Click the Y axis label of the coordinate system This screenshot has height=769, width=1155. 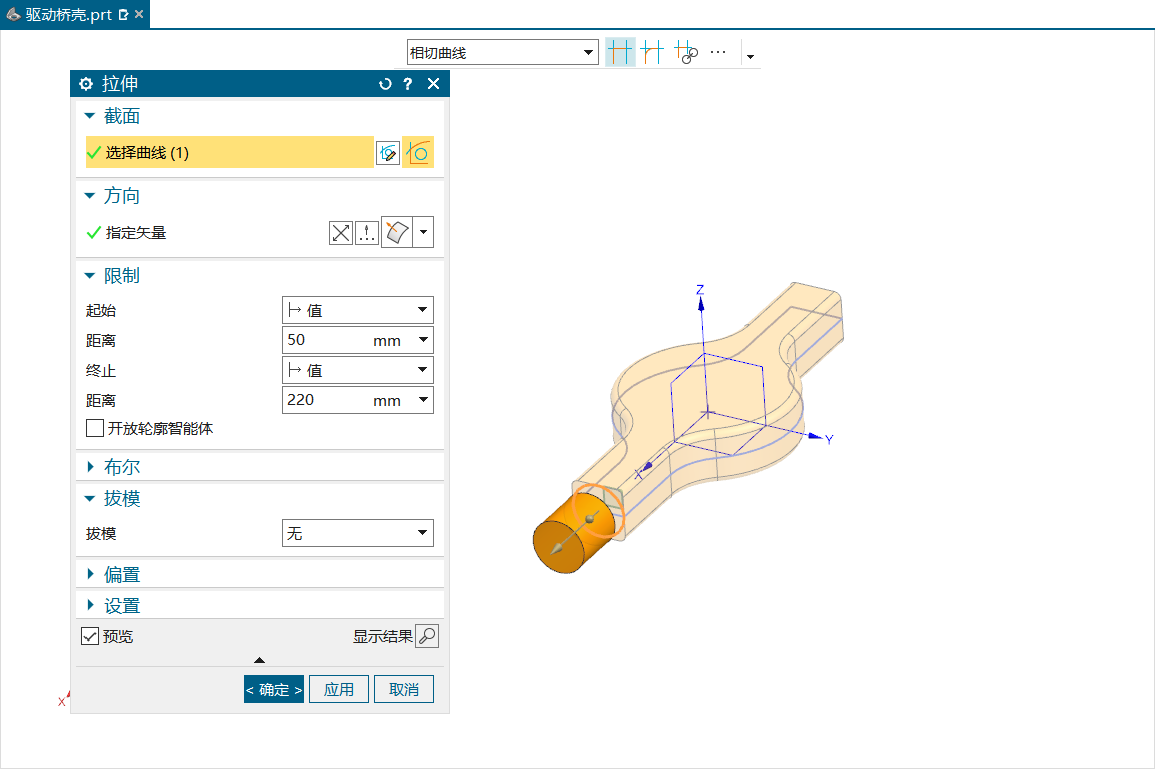click(x=829, y=440)
